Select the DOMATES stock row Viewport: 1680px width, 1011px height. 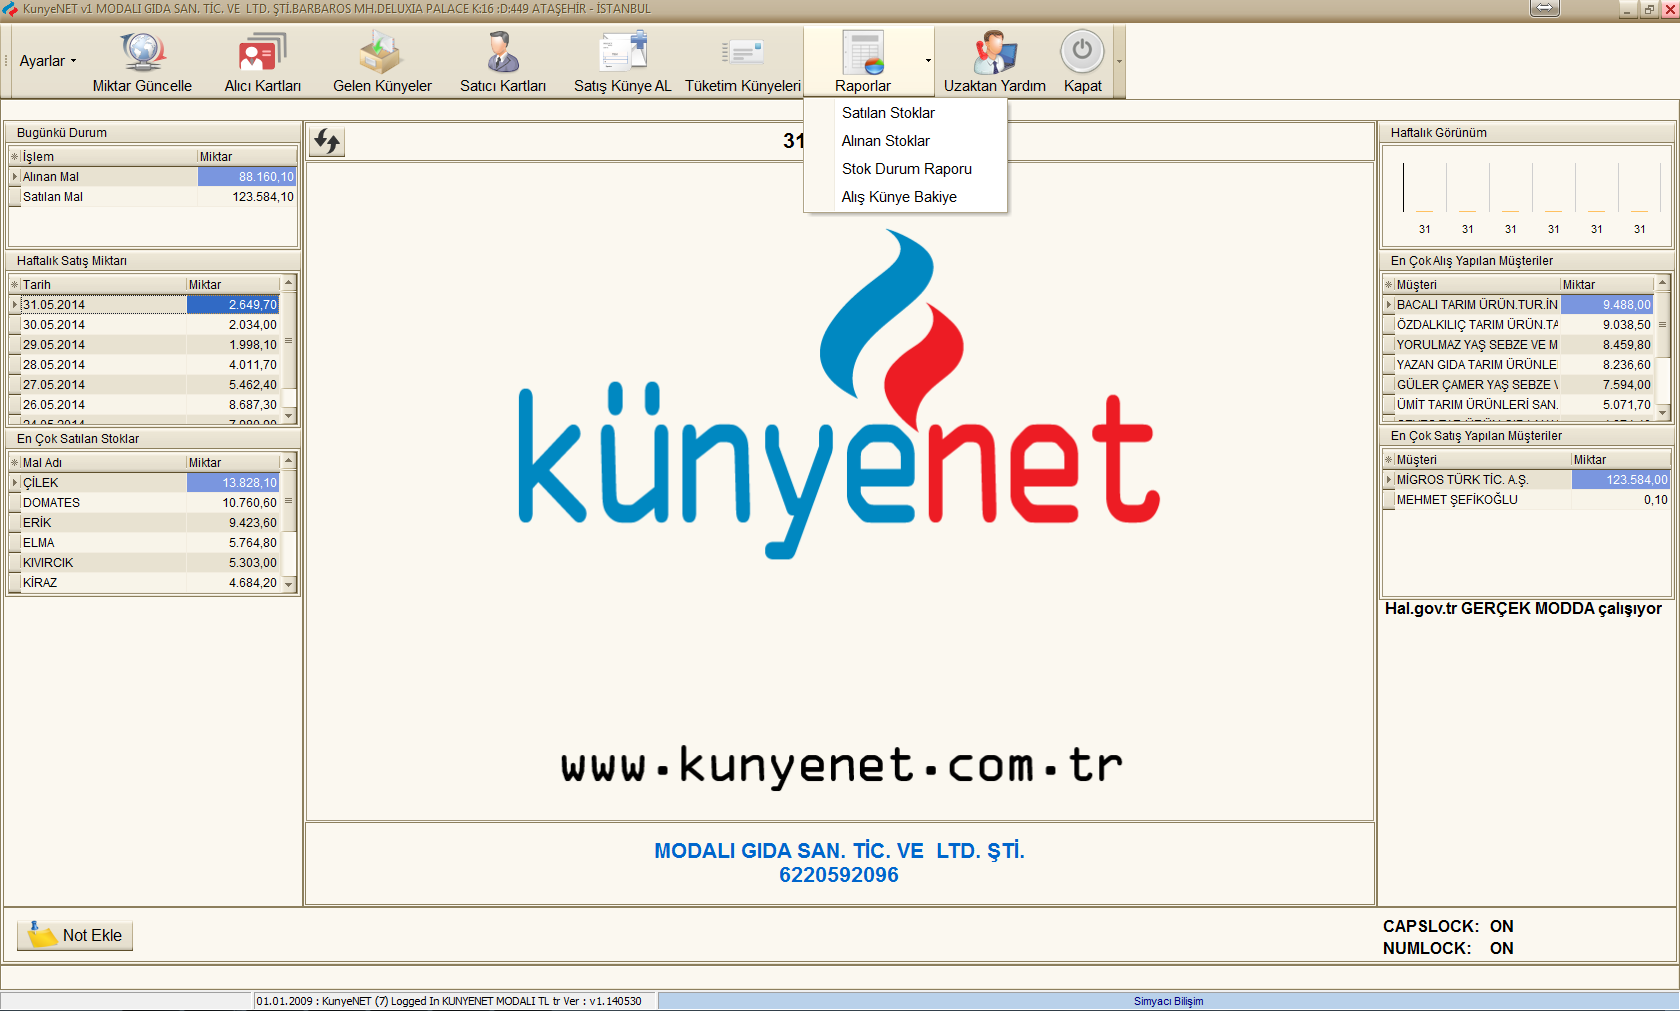[x=145, y=503]
